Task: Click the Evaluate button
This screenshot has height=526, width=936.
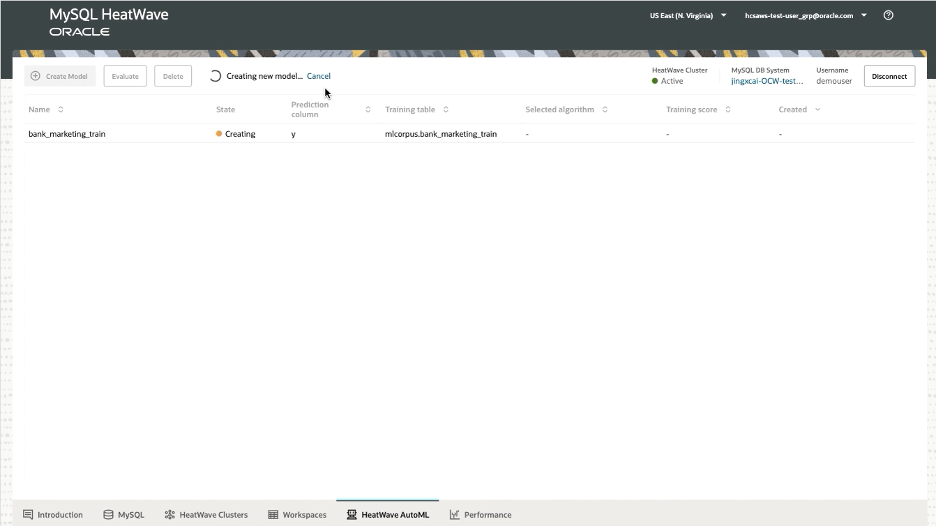Action: click(x=125, y=76)
